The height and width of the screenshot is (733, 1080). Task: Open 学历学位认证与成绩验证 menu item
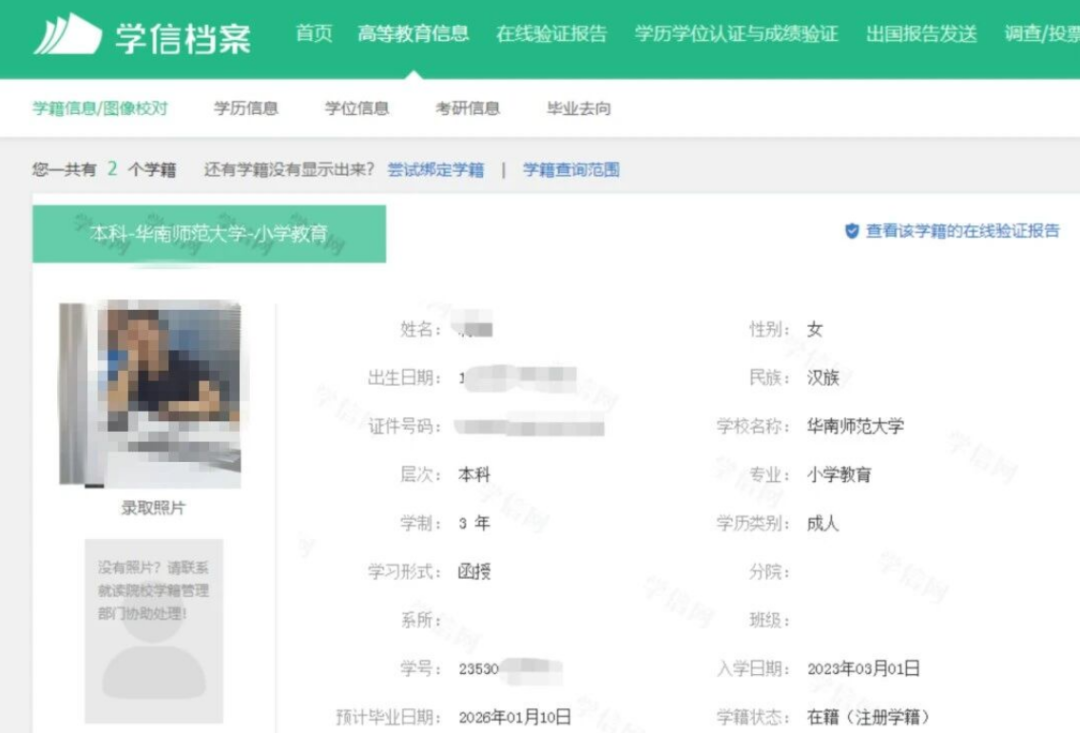pos(736,33)
